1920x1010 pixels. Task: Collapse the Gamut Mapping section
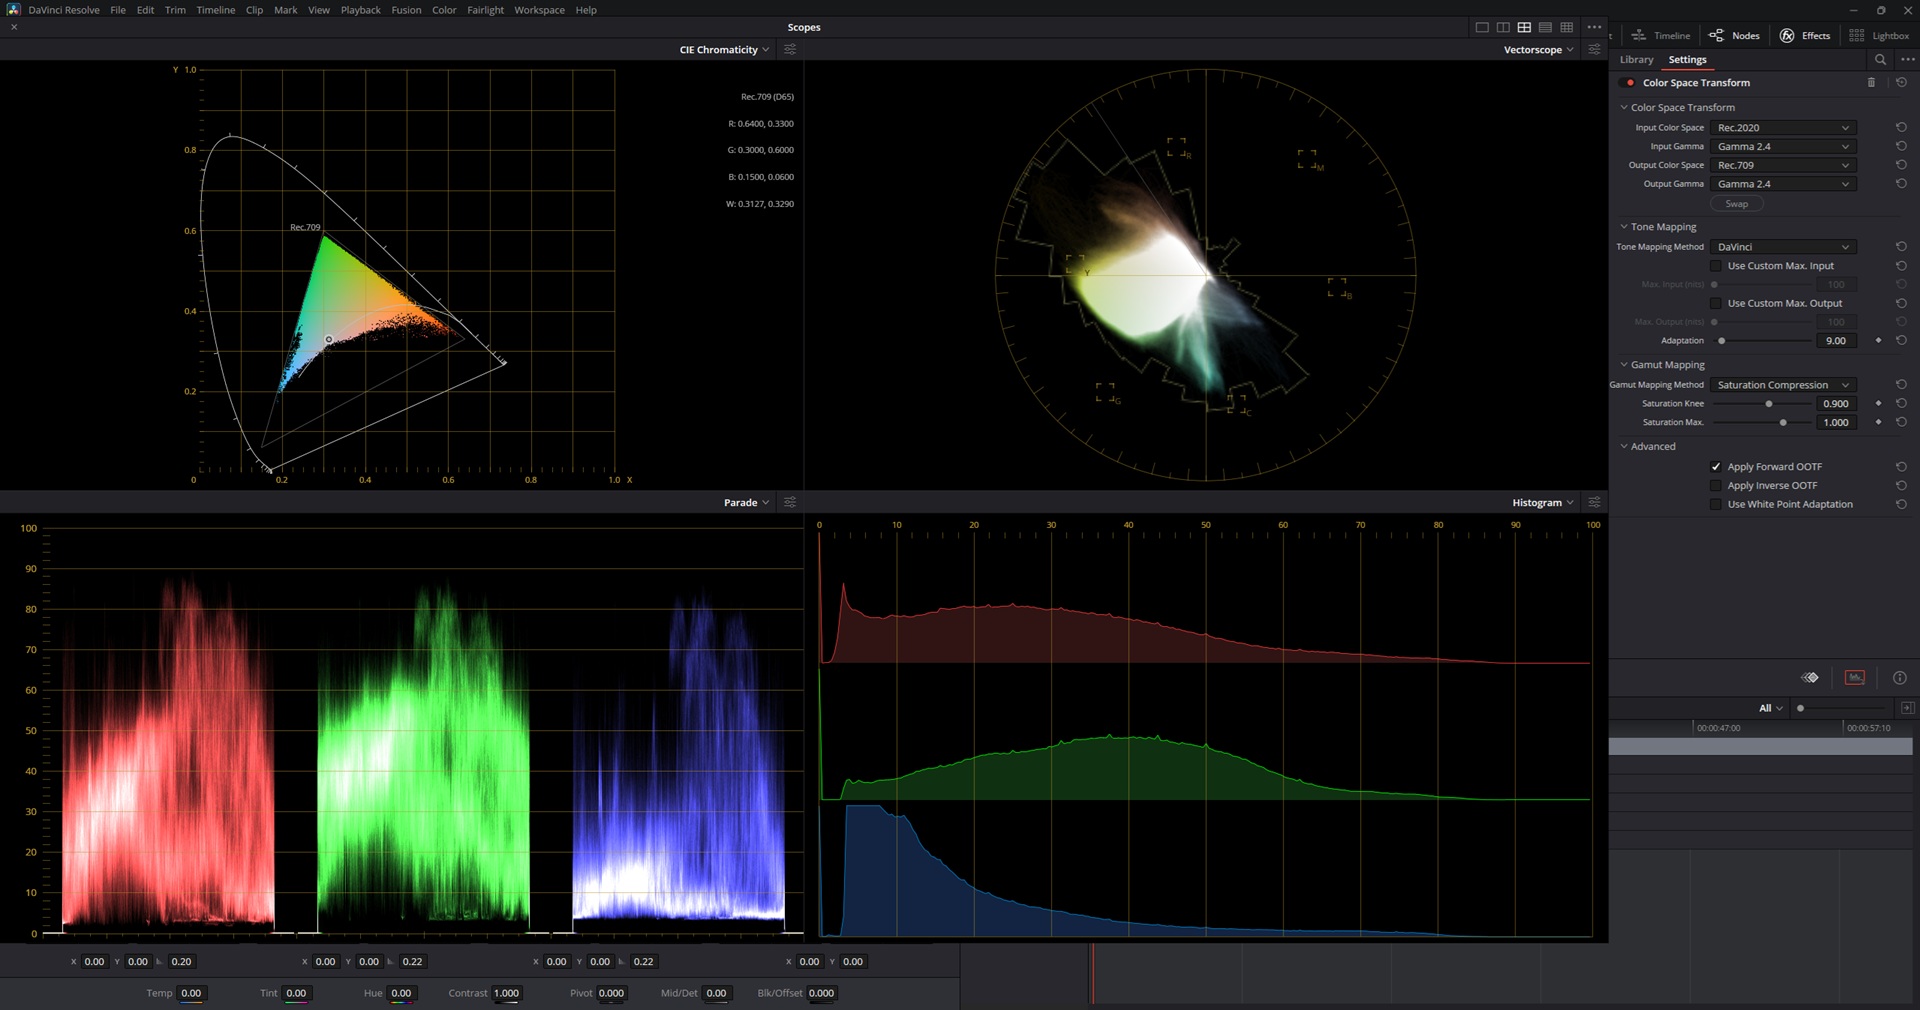pos(1624,365)
